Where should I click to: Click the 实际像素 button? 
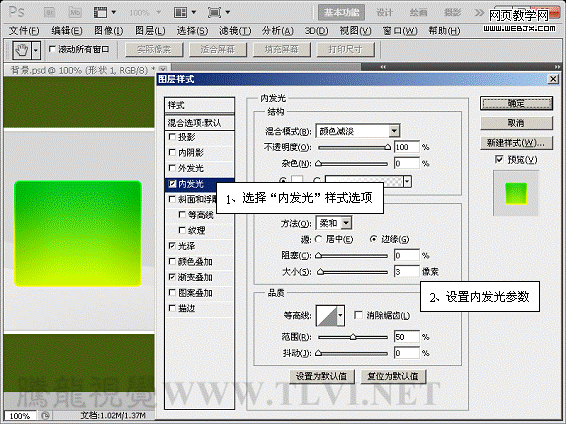[x=154, y=49]
